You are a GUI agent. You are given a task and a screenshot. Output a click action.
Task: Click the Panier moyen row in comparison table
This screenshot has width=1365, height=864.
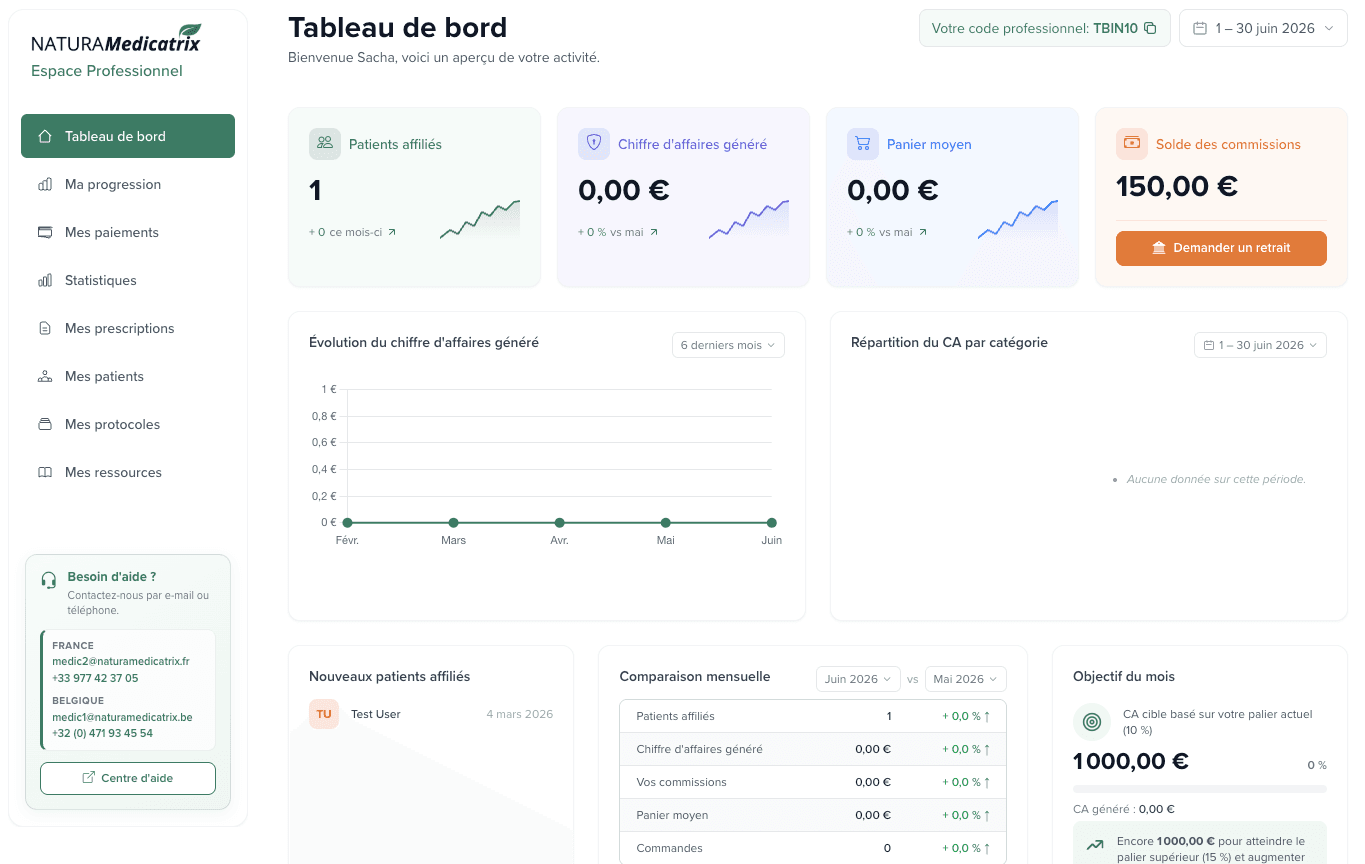click(x=813, y=815)
